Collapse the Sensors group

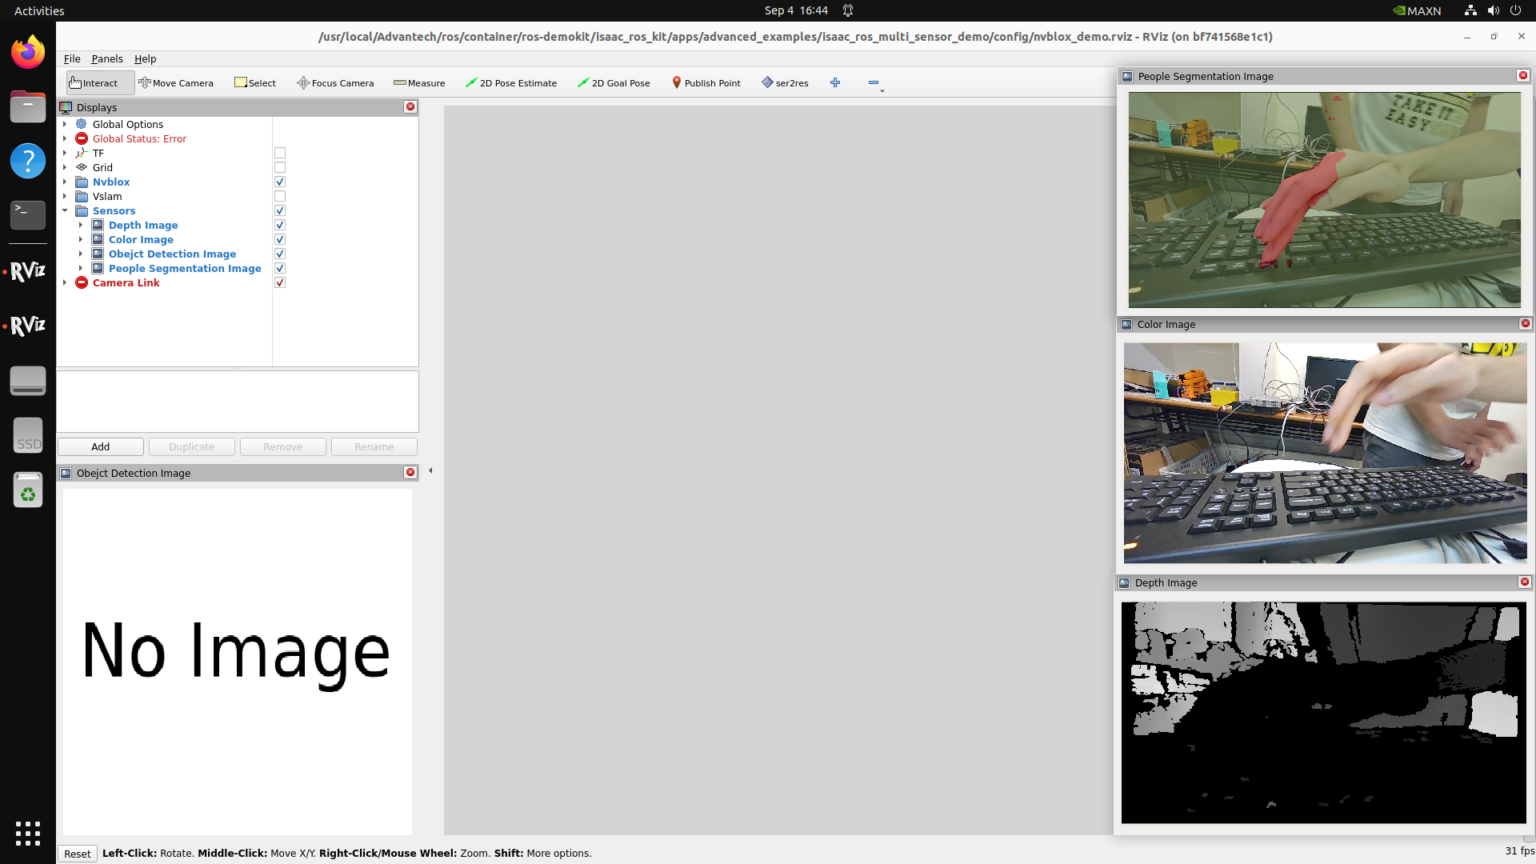[65, 211]
